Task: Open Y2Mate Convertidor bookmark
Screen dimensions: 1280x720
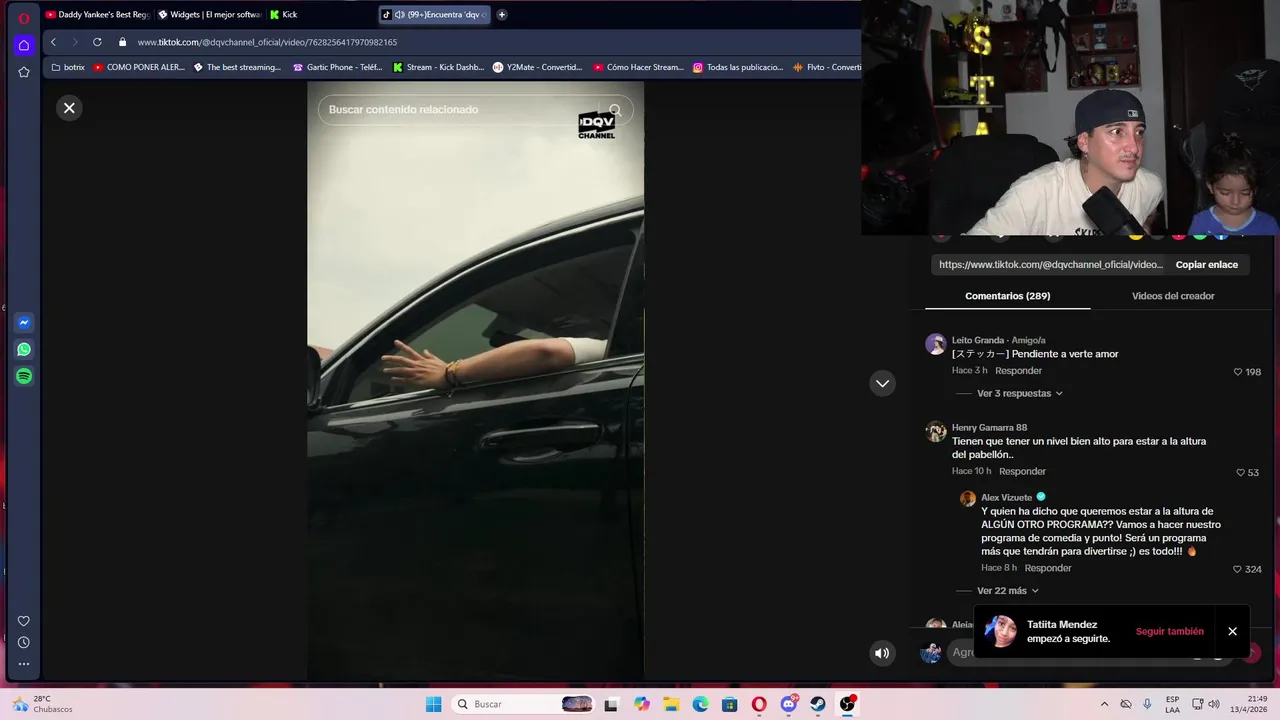Action: click(538, 67)
